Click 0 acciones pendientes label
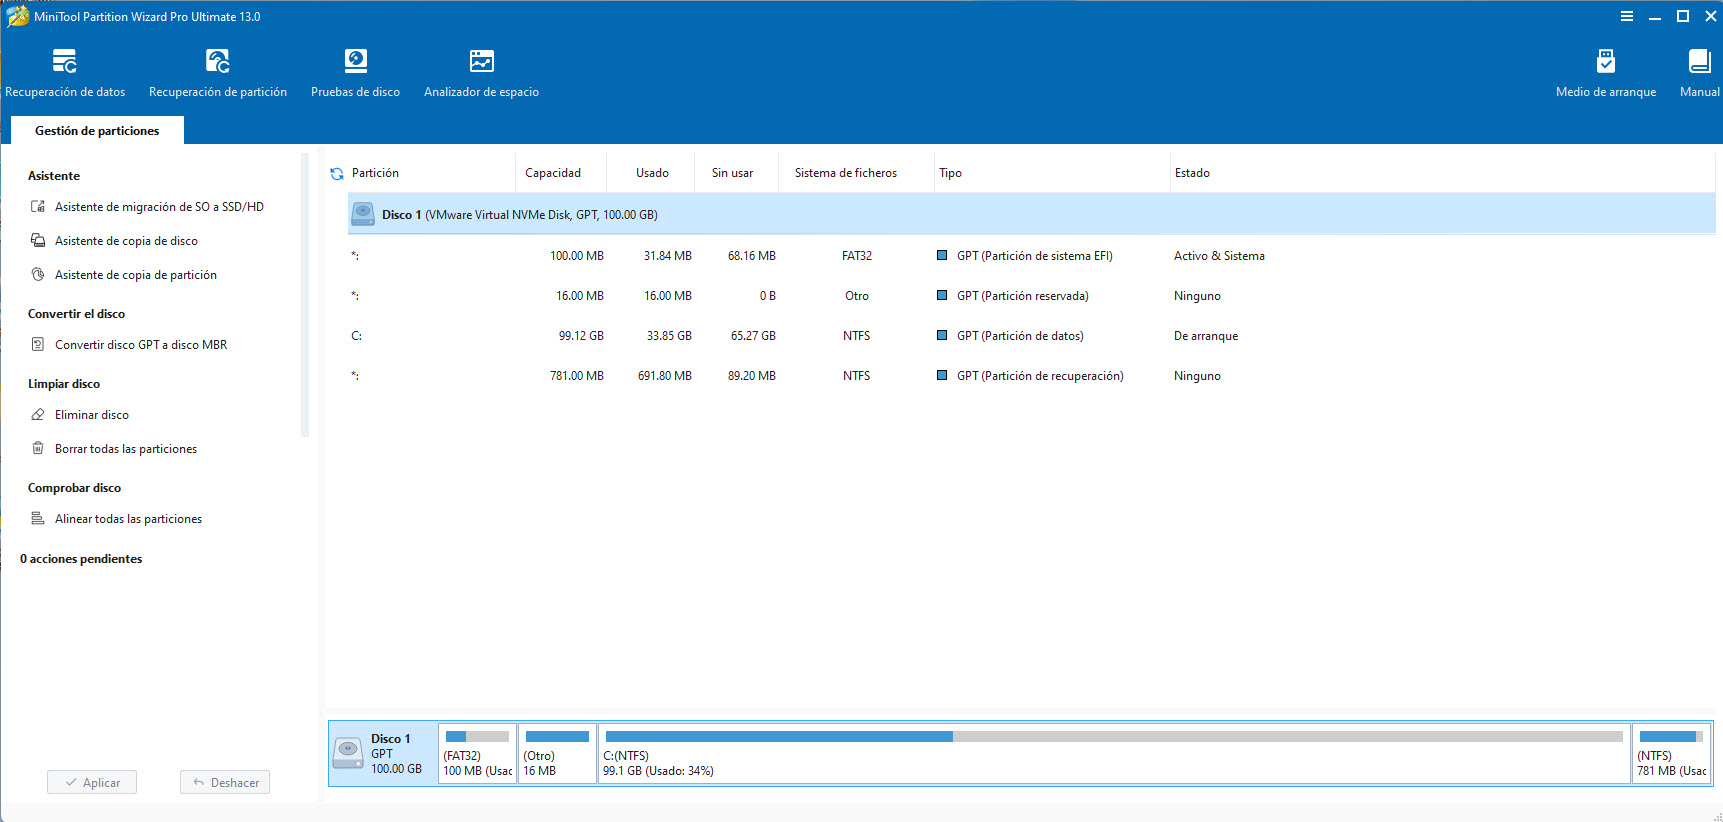1723x822 pixels. coord(81,559)
